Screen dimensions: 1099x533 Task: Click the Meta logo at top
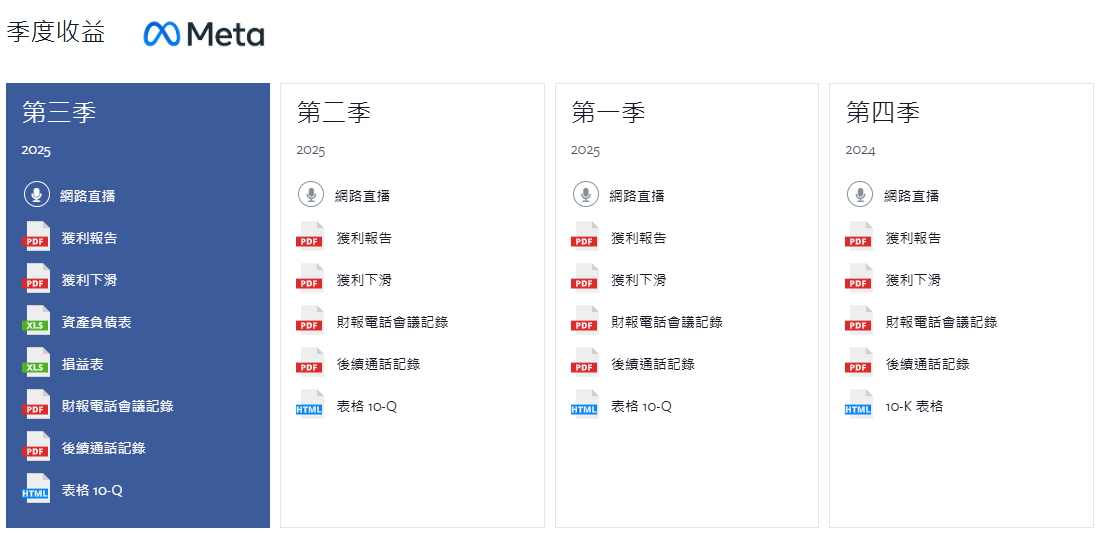click(204, 34)
